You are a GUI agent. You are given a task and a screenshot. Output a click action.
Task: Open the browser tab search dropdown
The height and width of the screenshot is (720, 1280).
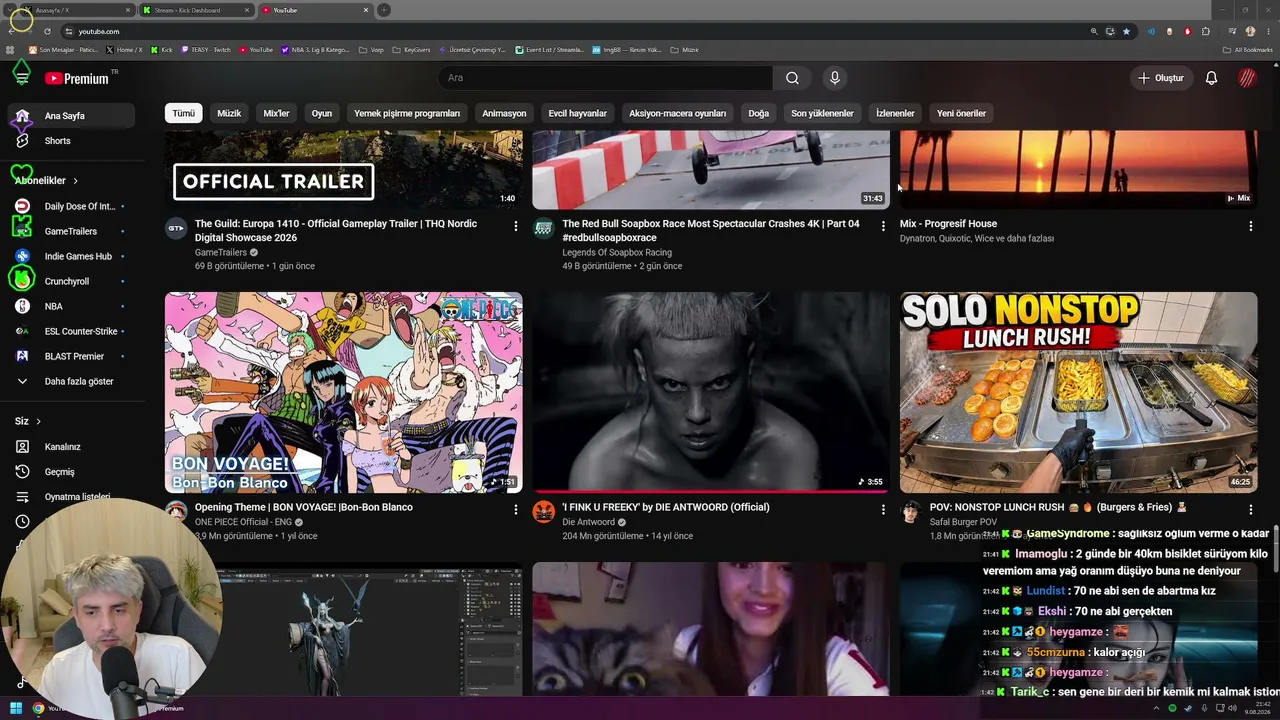point(11,10)
